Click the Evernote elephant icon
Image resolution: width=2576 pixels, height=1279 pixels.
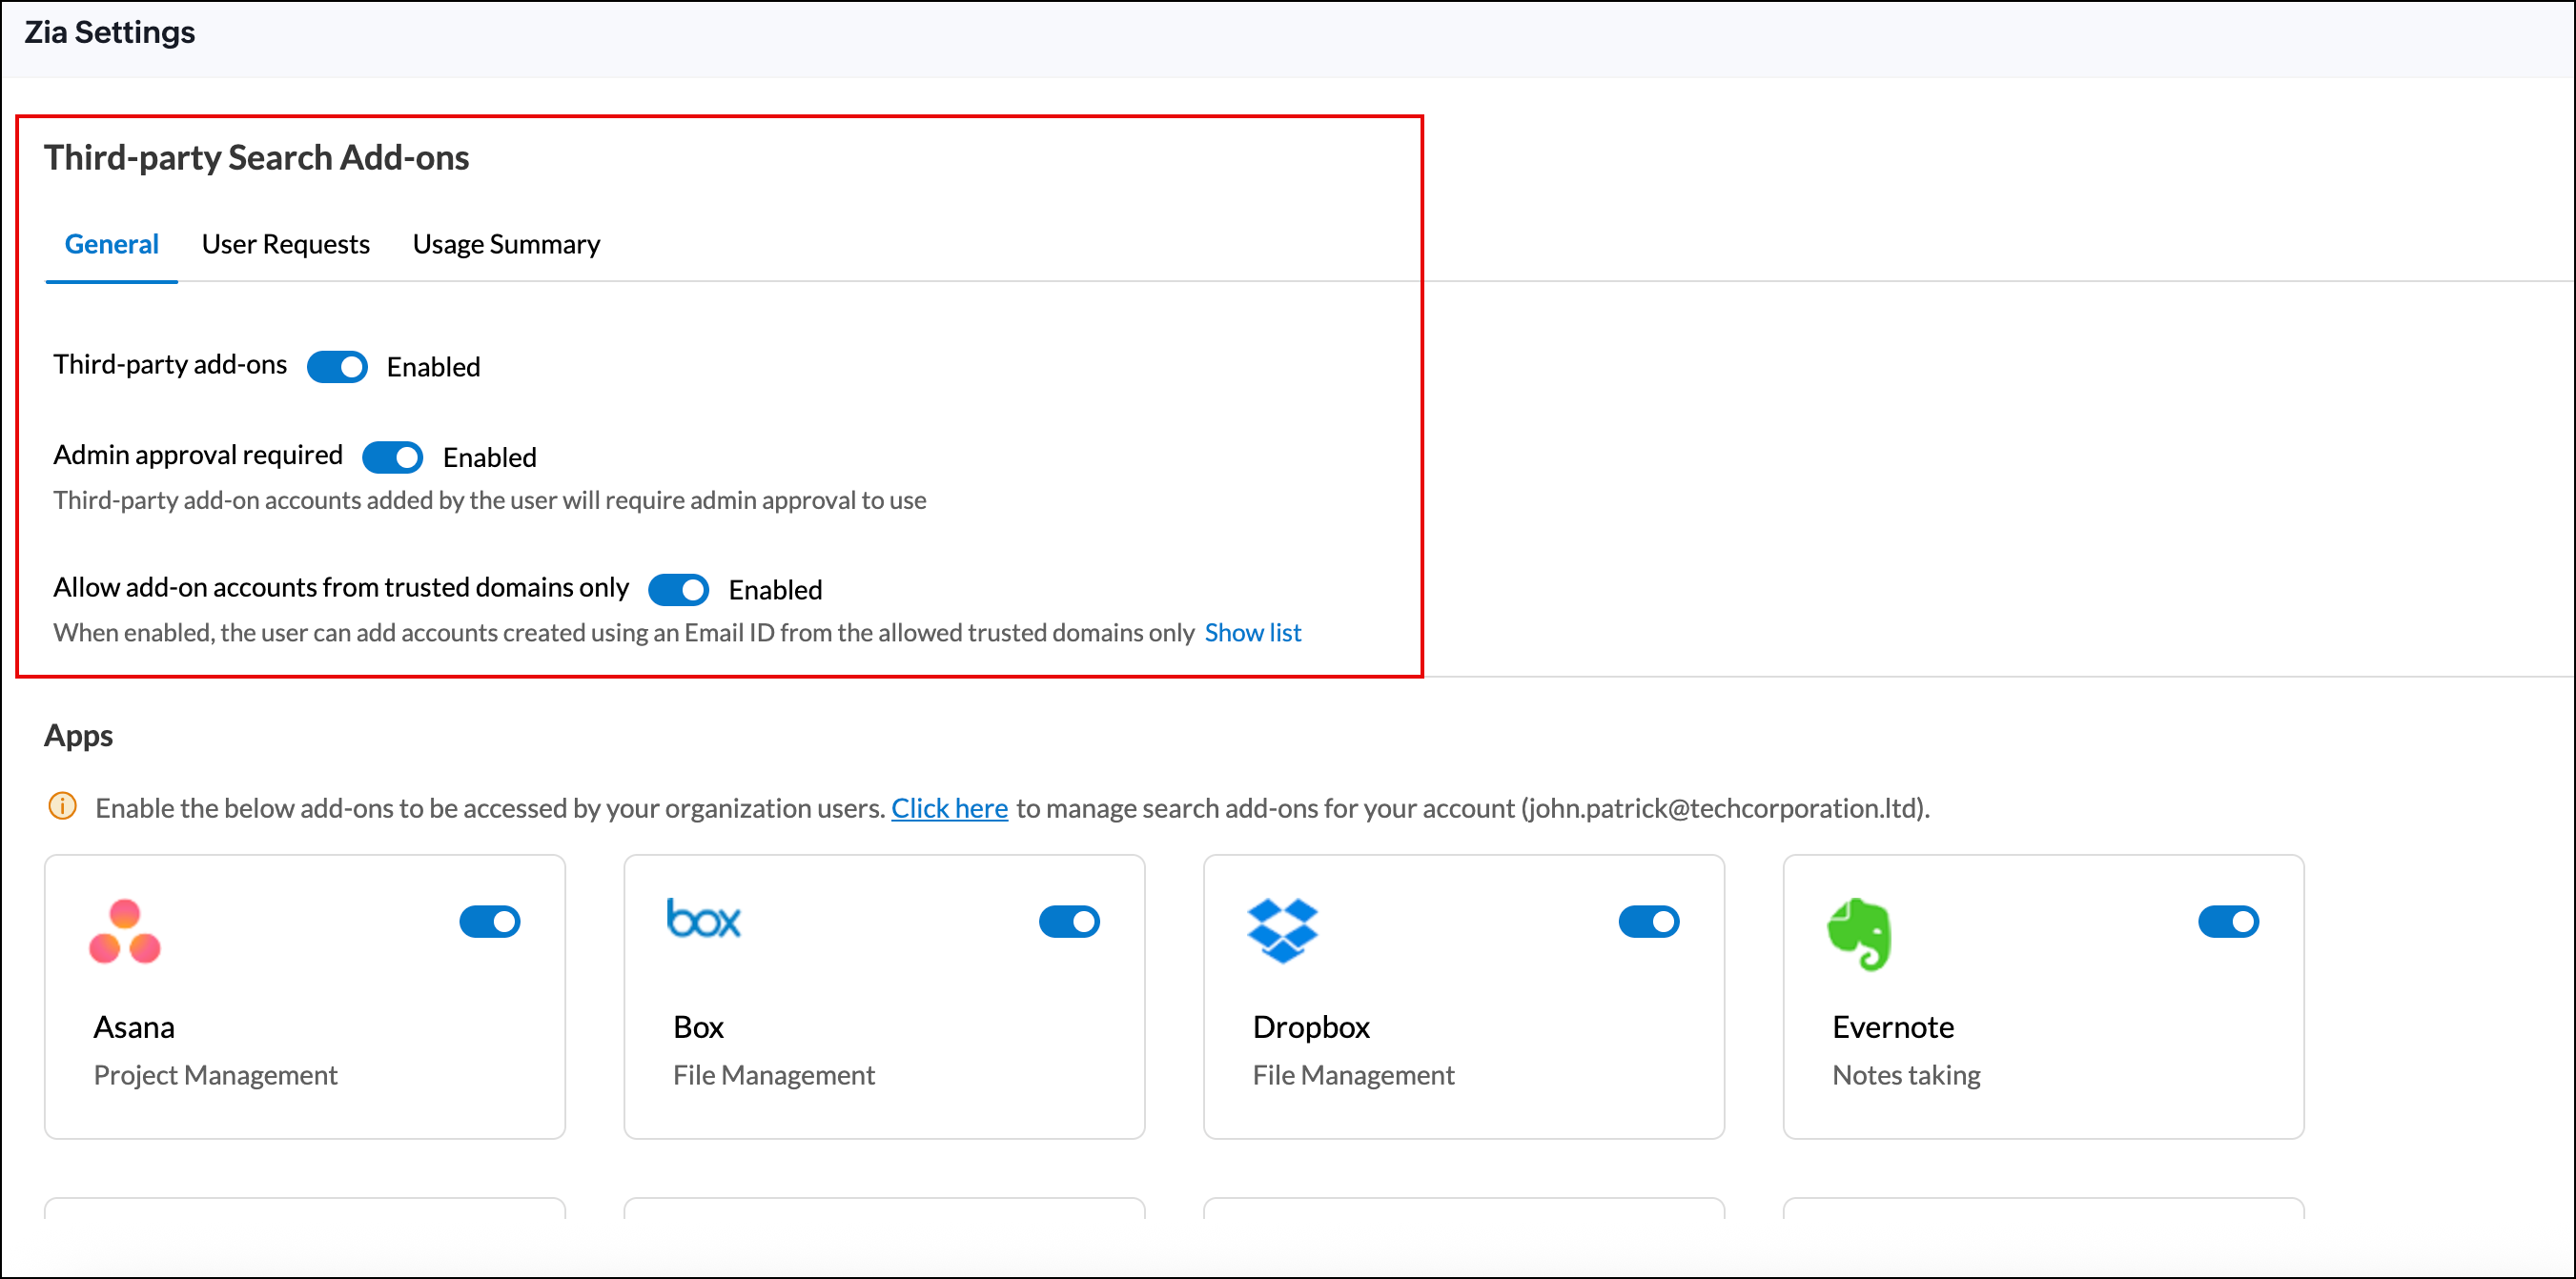(x=1859, y=934)
